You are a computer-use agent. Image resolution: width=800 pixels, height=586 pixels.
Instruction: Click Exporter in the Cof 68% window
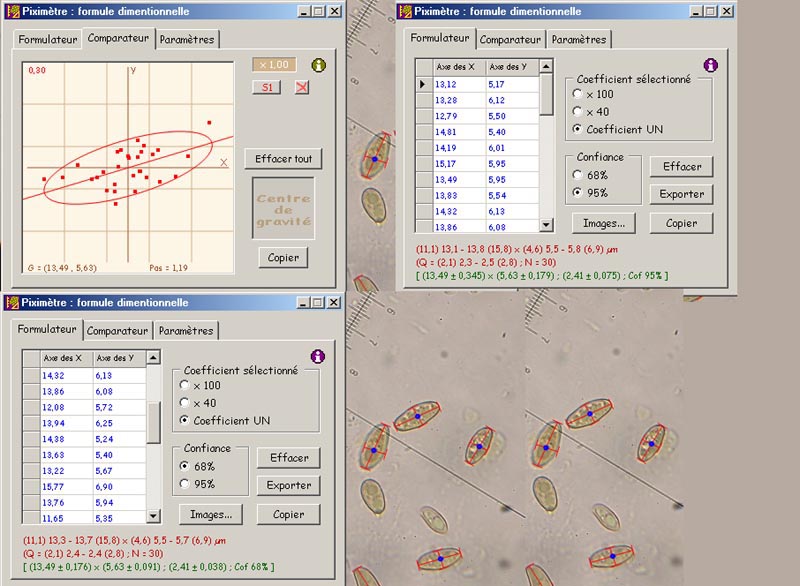289,486
